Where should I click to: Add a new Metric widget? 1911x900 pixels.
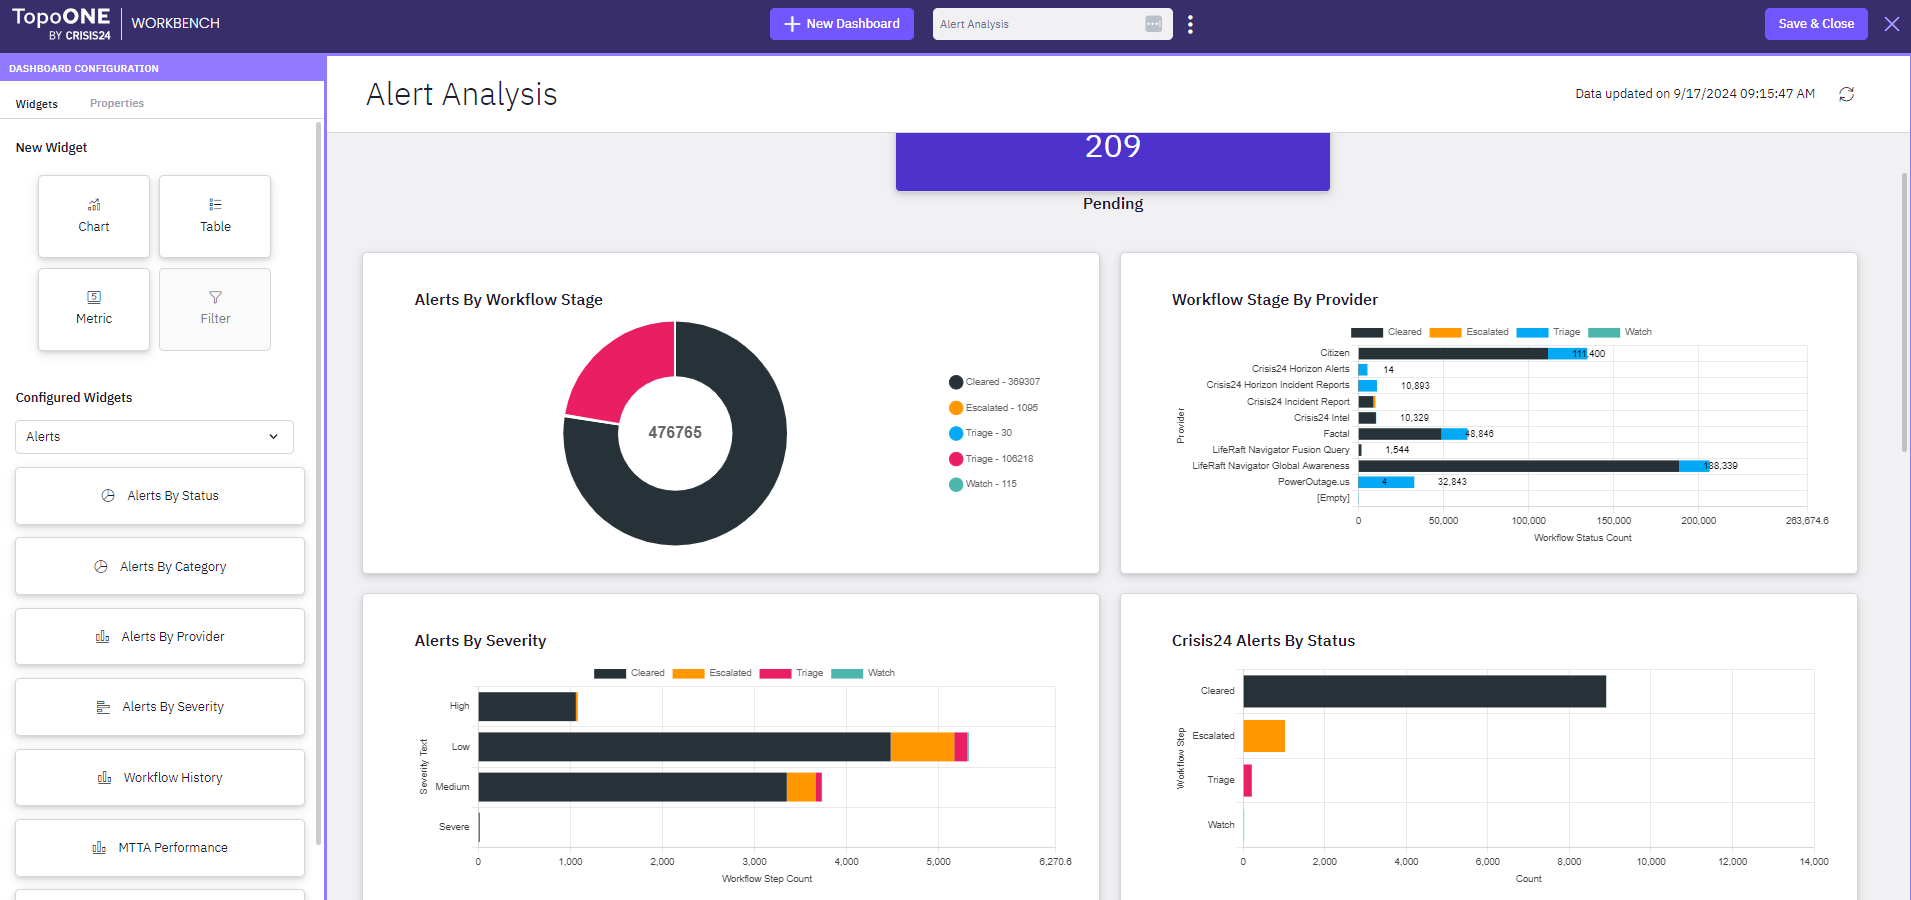tap(94, 309)
